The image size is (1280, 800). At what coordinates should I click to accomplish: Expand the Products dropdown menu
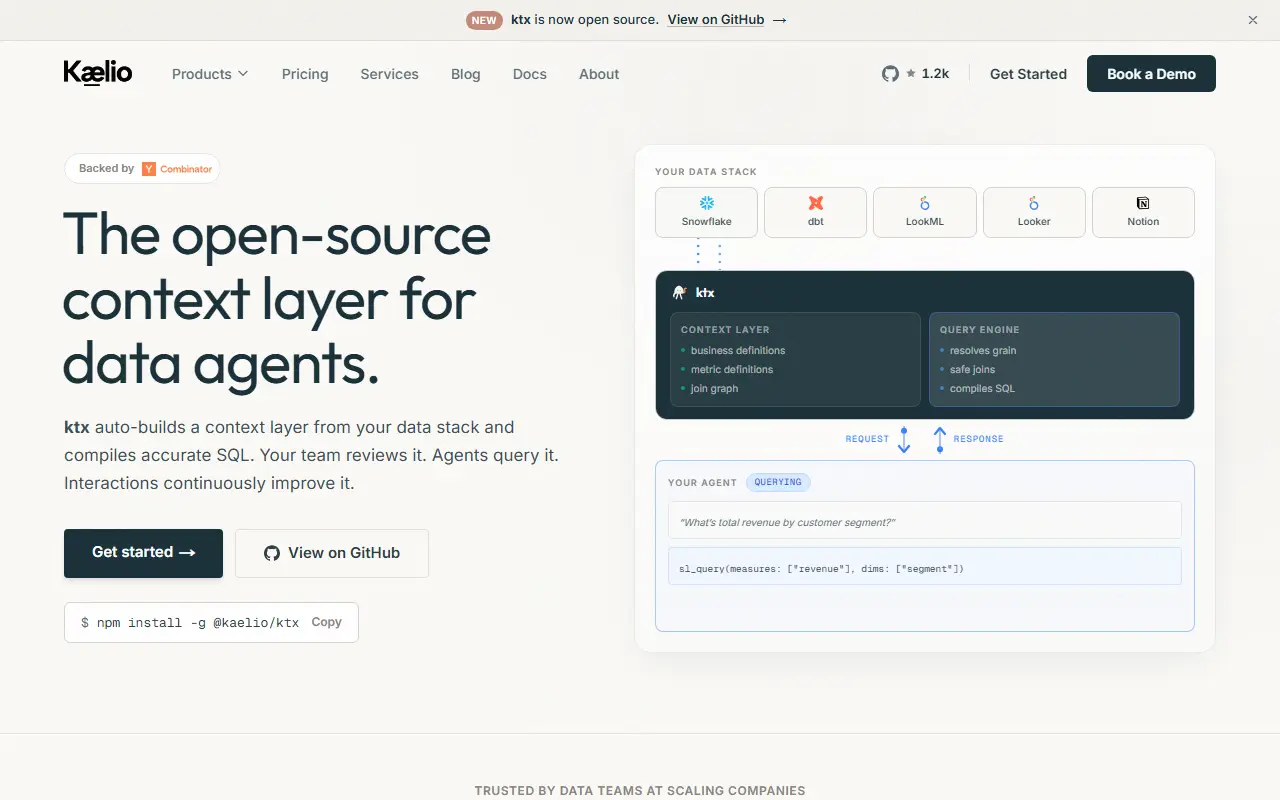[210, 74]
